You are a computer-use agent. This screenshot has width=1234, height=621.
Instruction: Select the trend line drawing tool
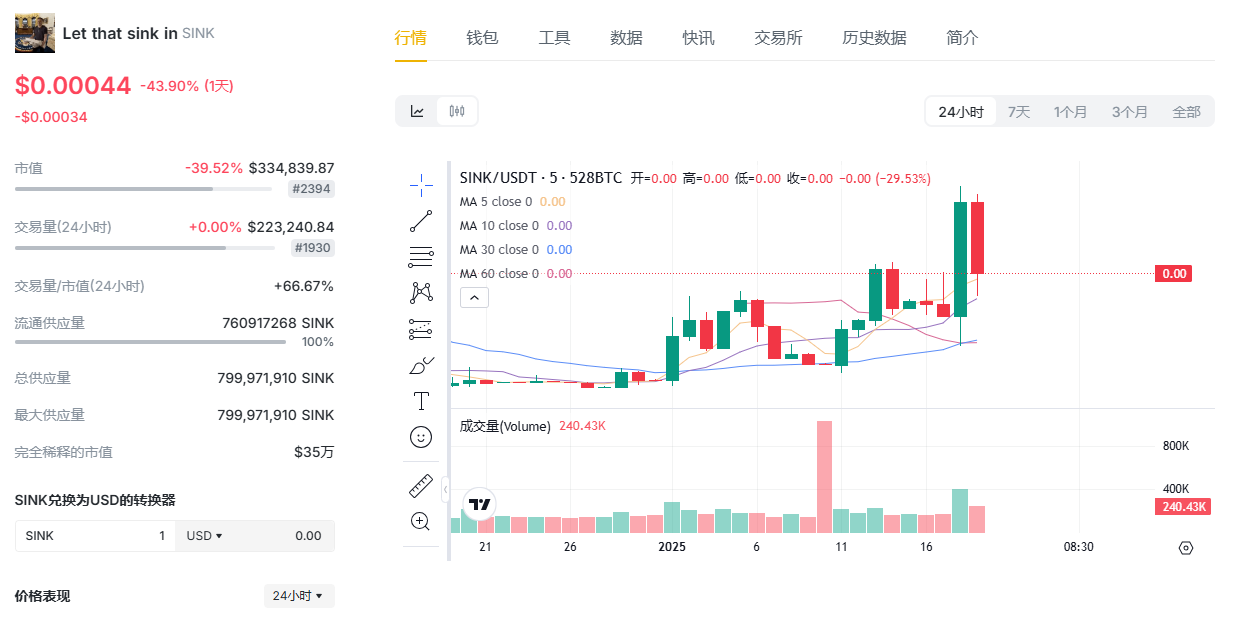point(421,221)
